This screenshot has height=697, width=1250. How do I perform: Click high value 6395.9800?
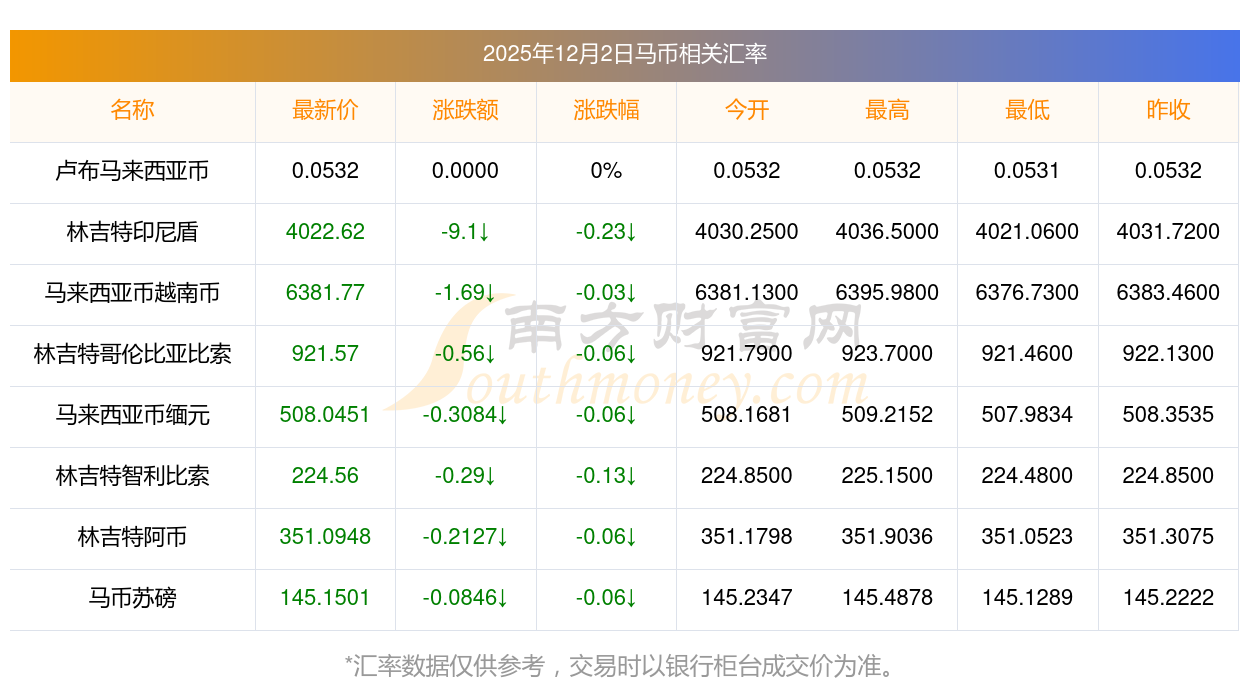pos(887,293)
